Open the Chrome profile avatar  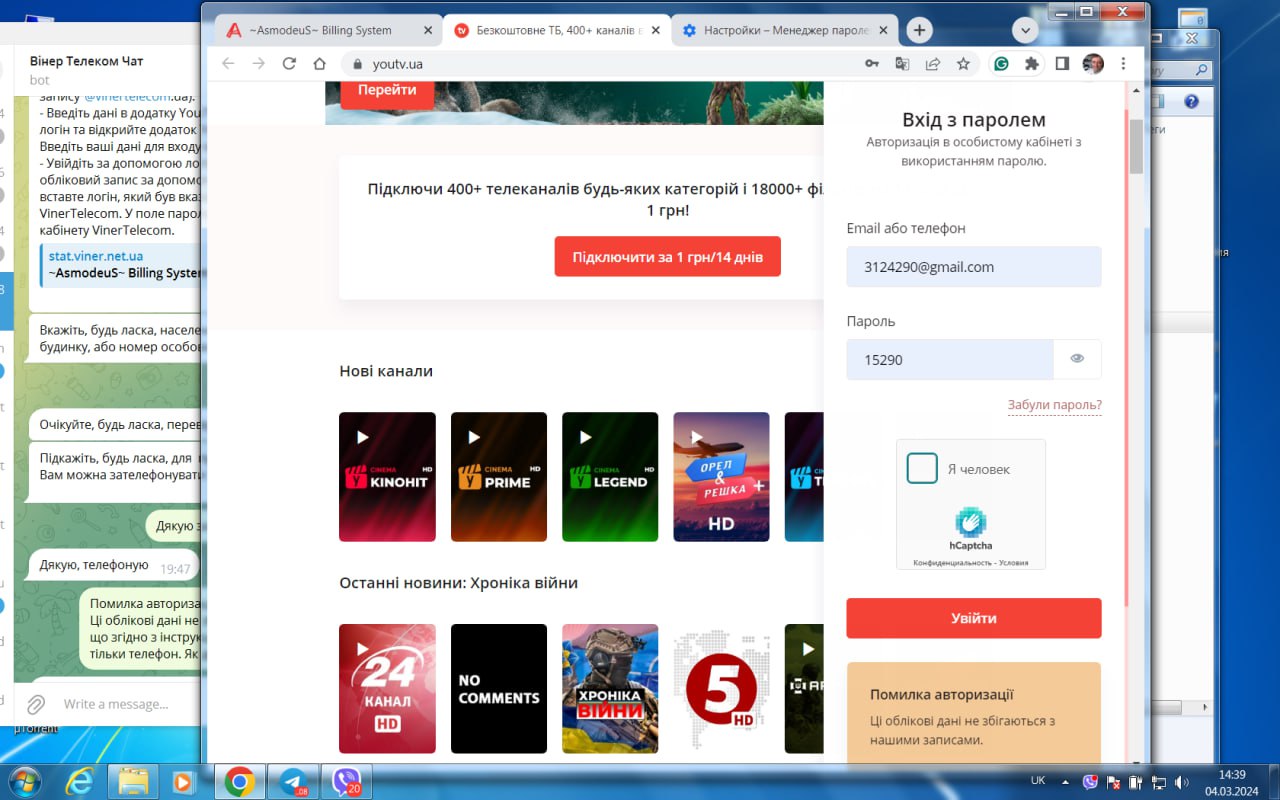tap(1093, 63)
